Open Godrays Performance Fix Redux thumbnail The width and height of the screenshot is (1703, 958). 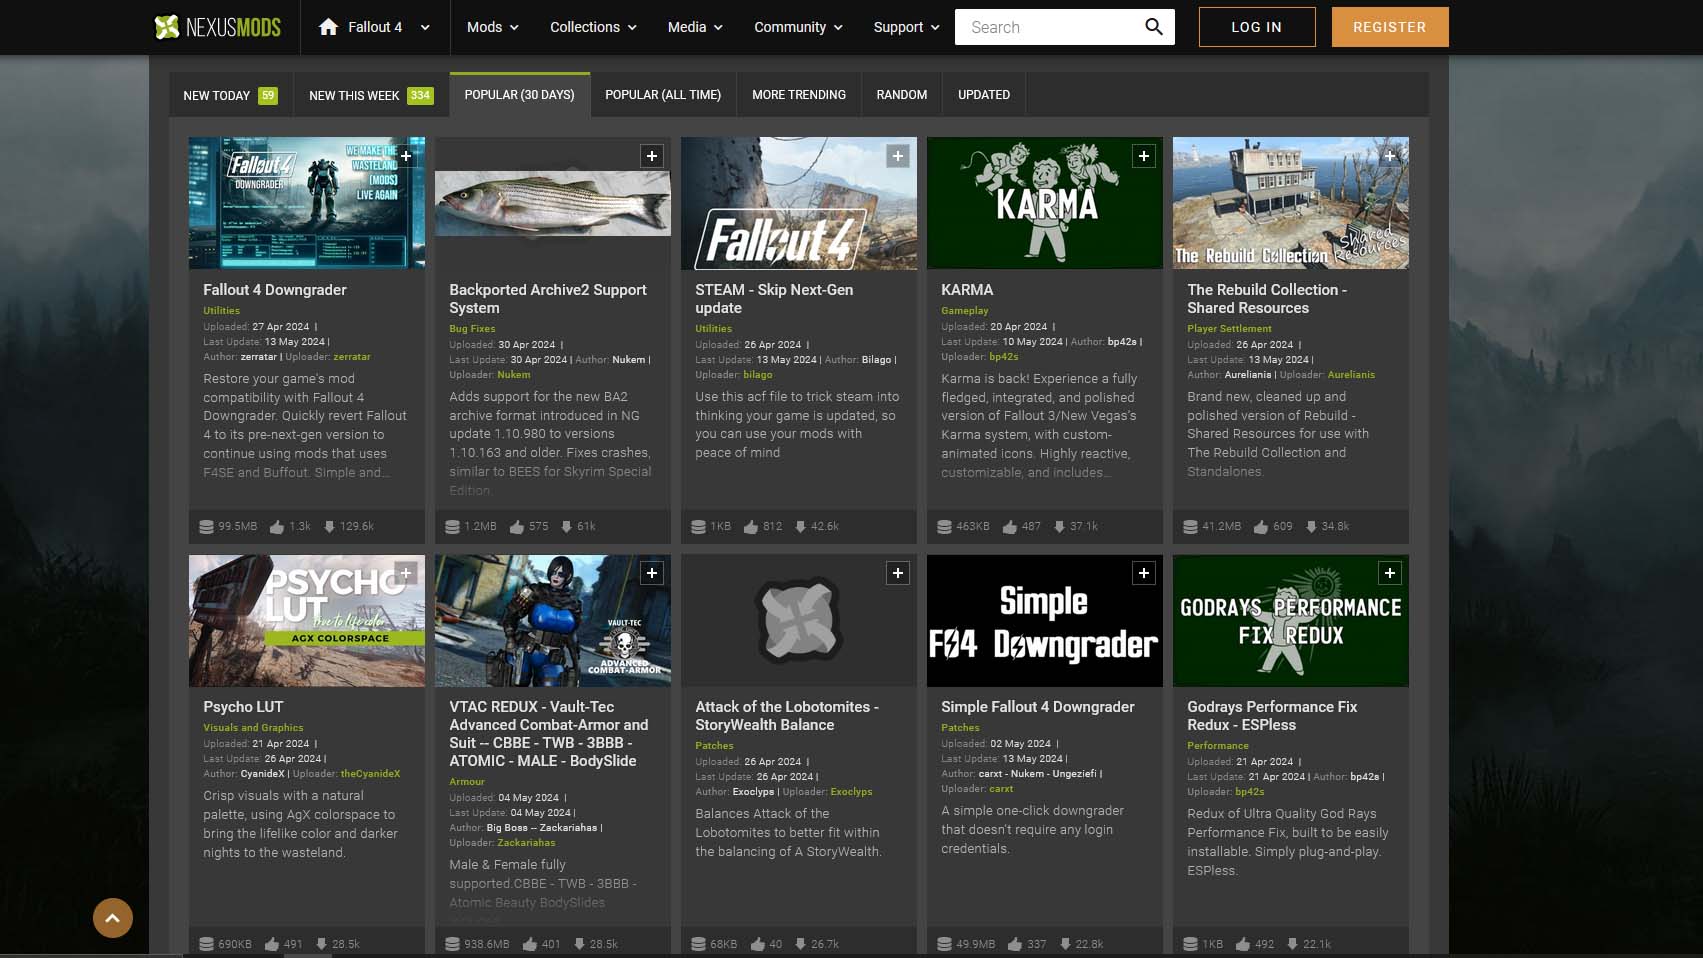[1291, 621]
